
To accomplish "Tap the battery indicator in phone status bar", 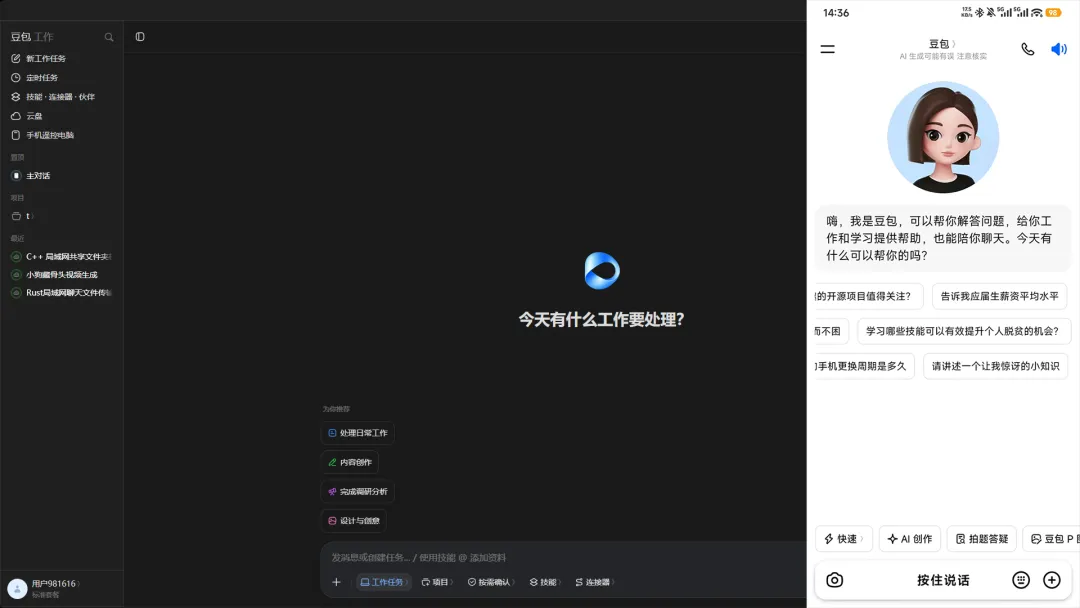I will point(1053,12).
